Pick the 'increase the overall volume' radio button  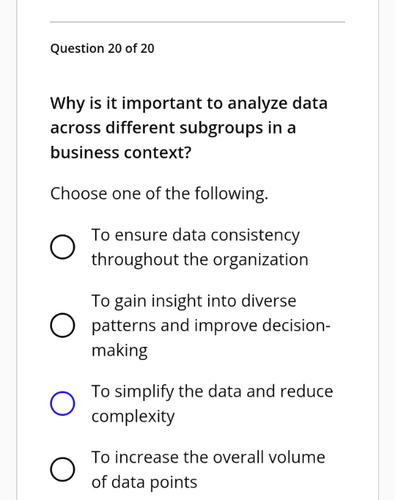[62, 469]
